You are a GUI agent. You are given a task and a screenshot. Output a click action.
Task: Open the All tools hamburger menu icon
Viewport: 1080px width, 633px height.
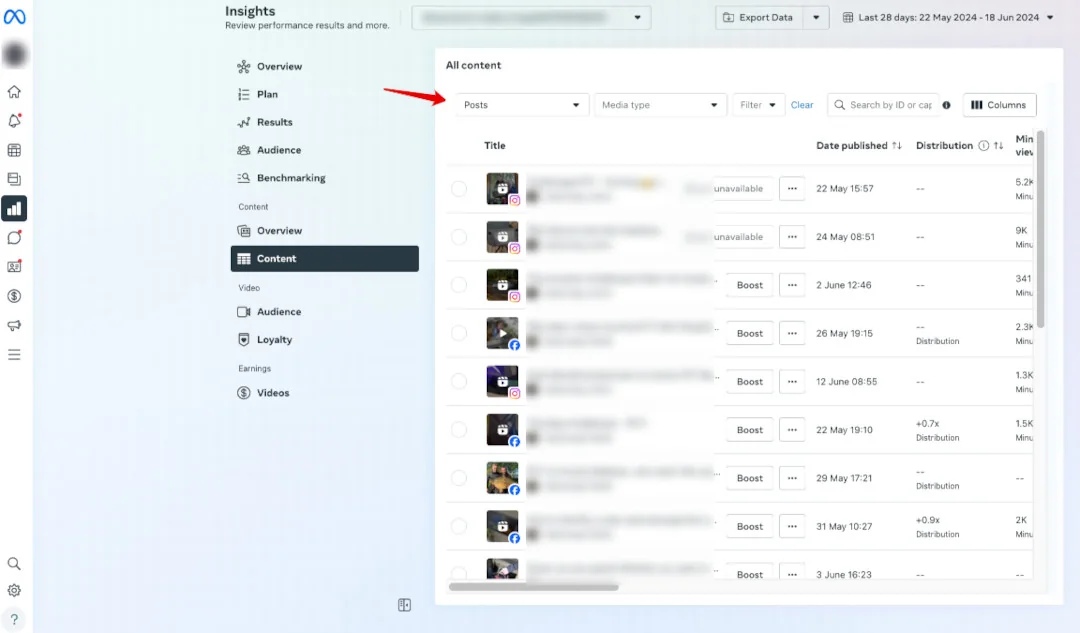tap(14, 355)
